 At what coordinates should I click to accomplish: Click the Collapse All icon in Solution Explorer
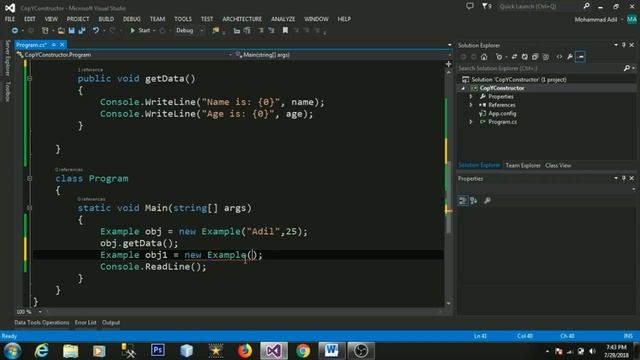tap(535, 57)
